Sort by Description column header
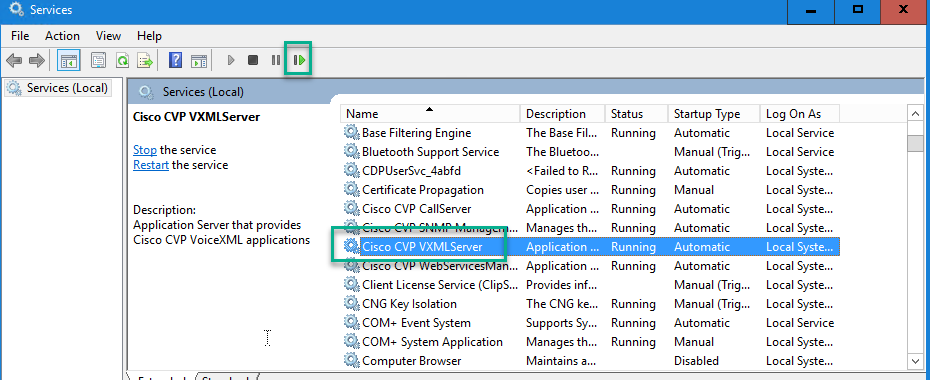This screenshot has width=930, height=380. click(562, 114)
